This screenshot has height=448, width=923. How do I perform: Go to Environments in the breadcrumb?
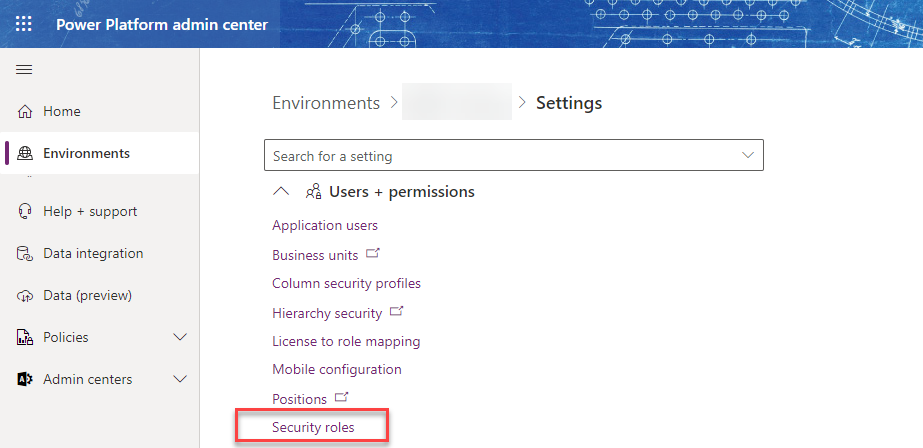tap(326, 103)
